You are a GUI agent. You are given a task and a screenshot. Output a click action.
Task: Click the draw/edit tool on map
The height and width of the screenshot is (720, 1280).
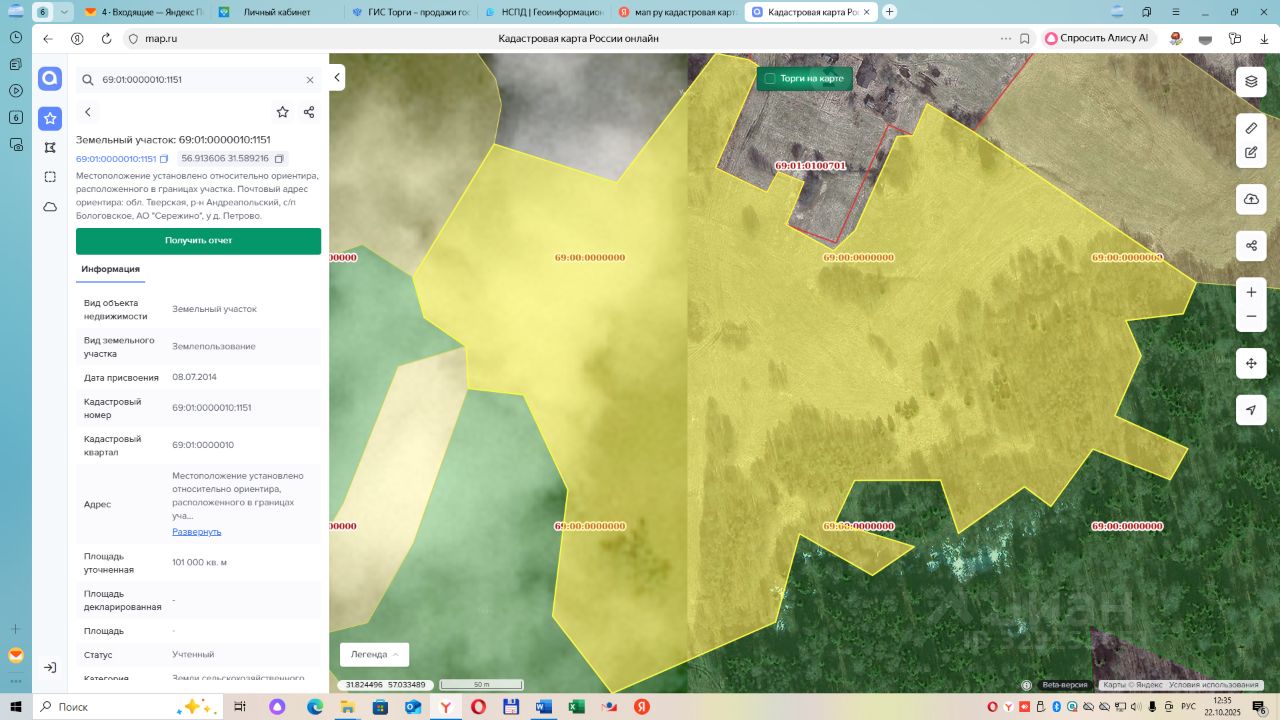1251,153
